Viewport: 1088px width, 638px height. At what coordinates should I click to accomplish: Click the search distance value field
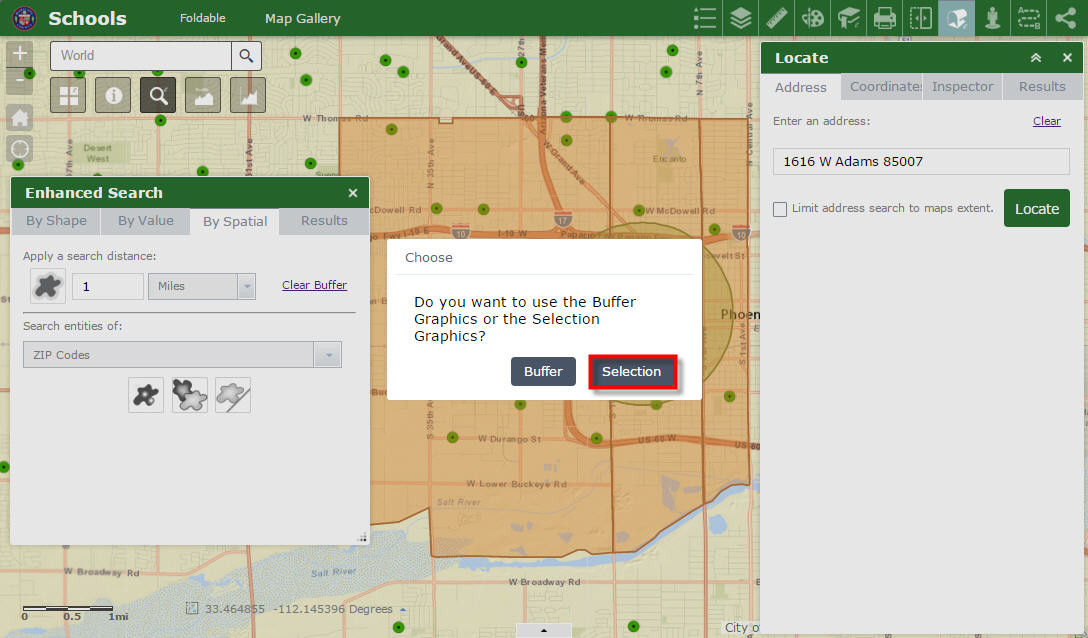pos(108,286)
